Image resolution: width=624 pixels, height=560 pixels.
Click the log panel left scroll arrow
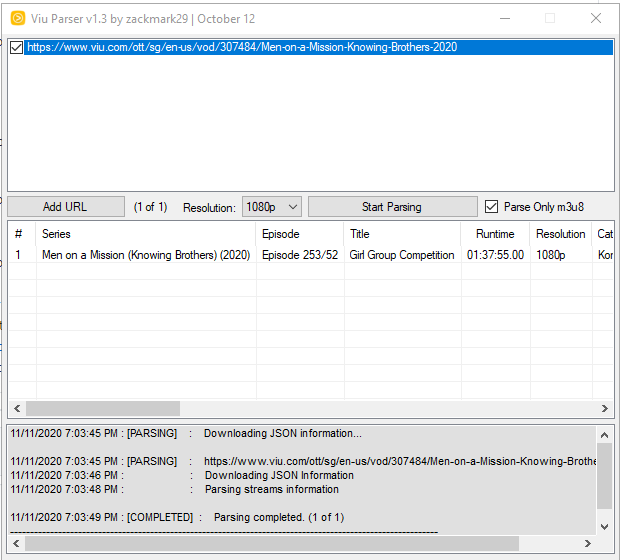tap(16, 543)
